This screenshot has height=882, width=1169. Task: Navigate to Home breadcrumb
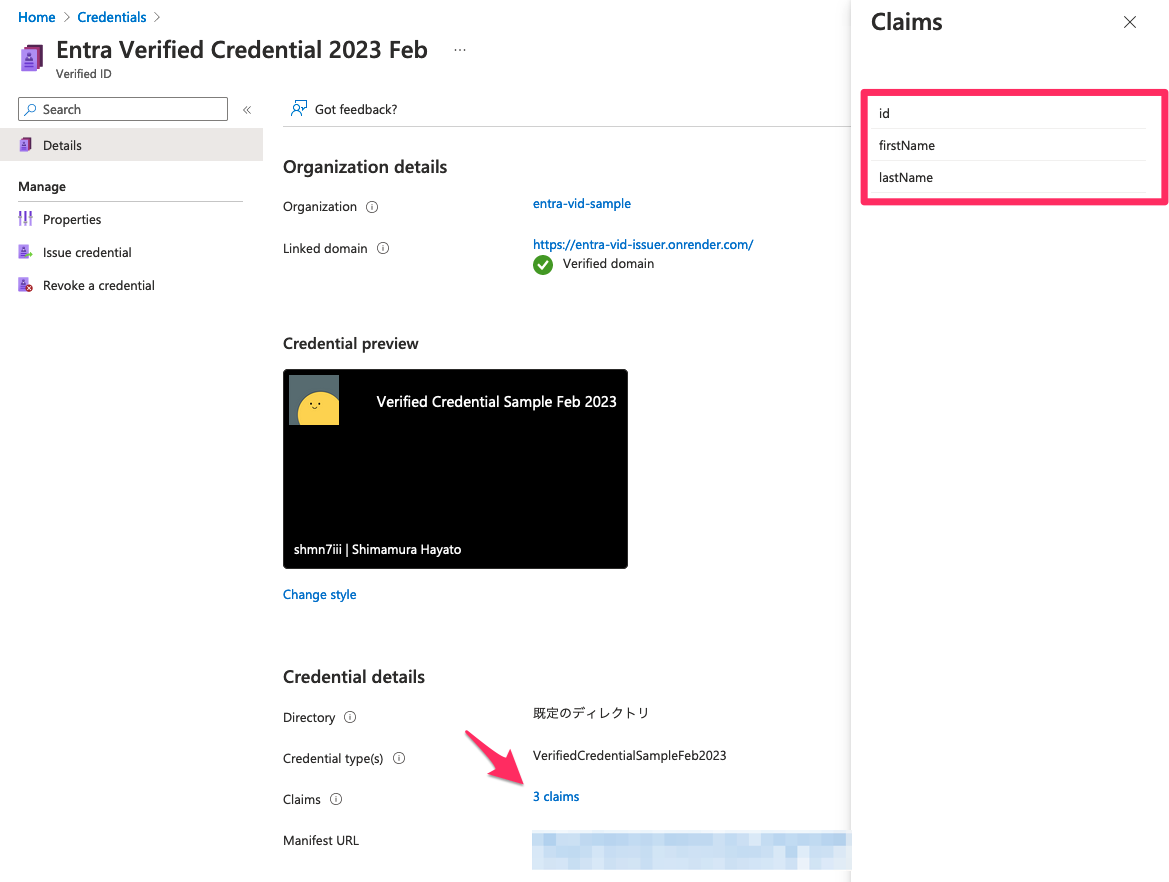[37, 17]
